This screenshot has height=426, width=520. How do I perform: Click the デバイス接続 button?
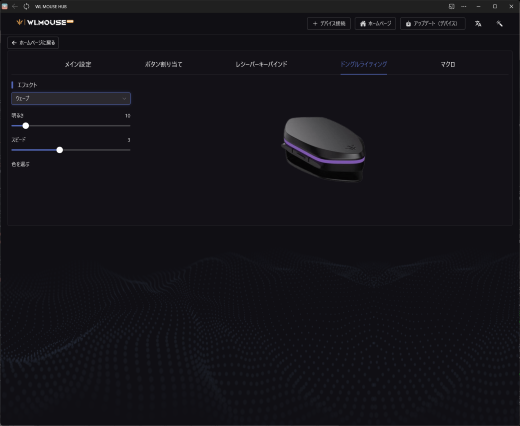(x=329, y=24)
